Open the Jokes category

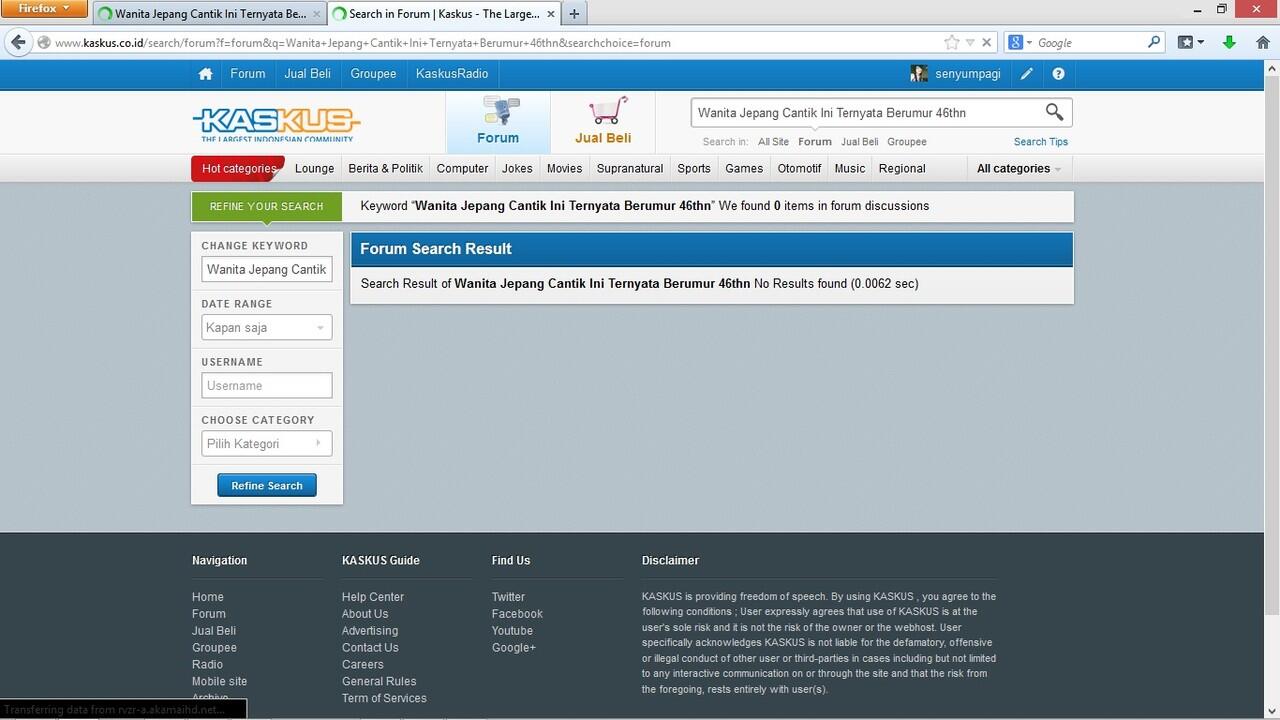[517, 168]
